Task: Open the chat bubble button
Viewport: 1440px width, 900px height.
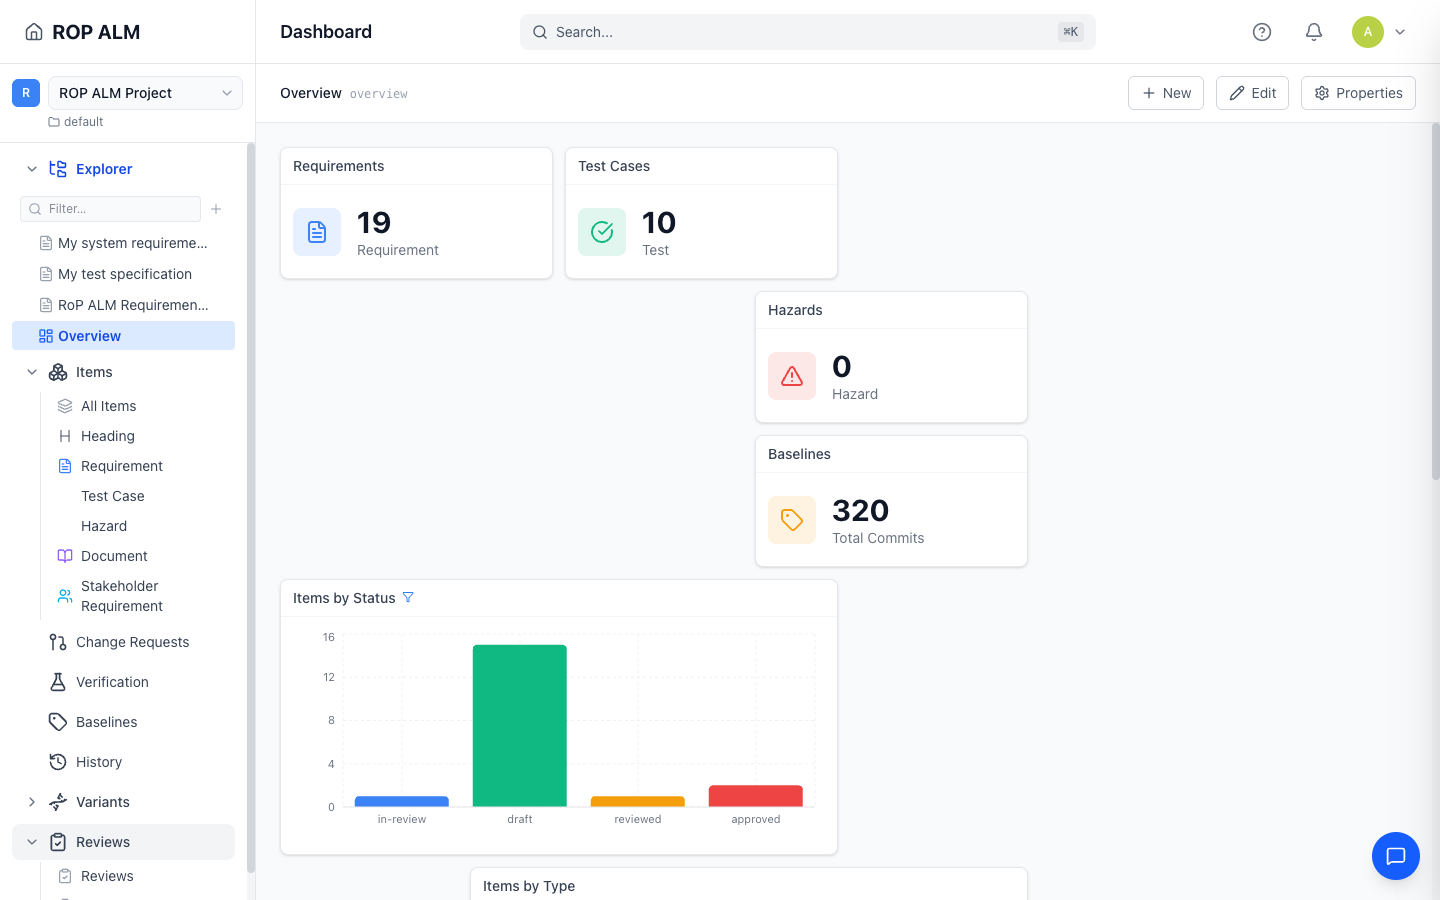Action: pos(1396,856)
